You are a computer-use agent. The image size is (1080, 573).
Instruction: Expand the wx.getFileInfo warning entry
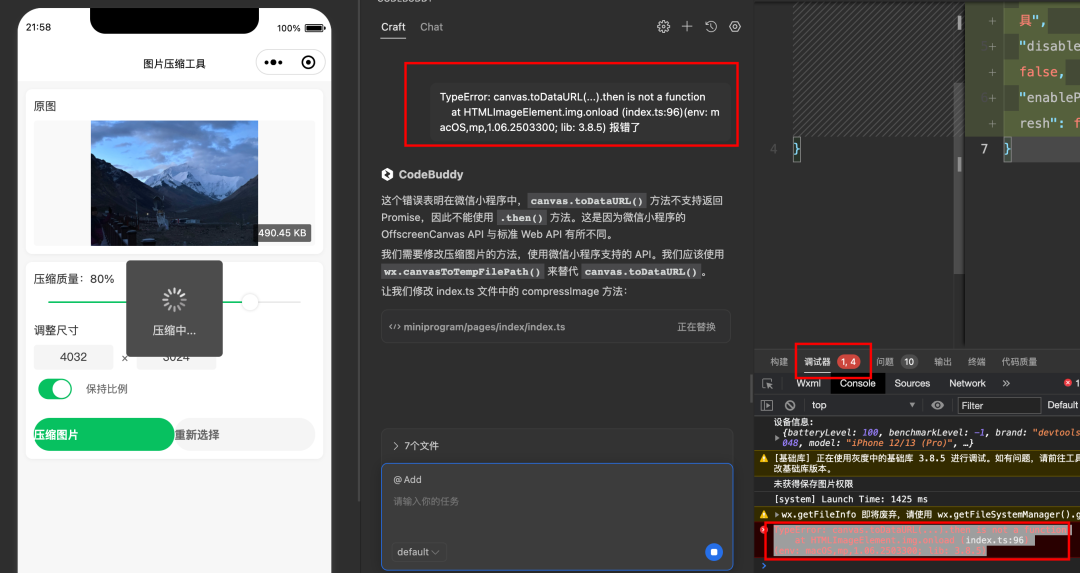tap(777, 514)
